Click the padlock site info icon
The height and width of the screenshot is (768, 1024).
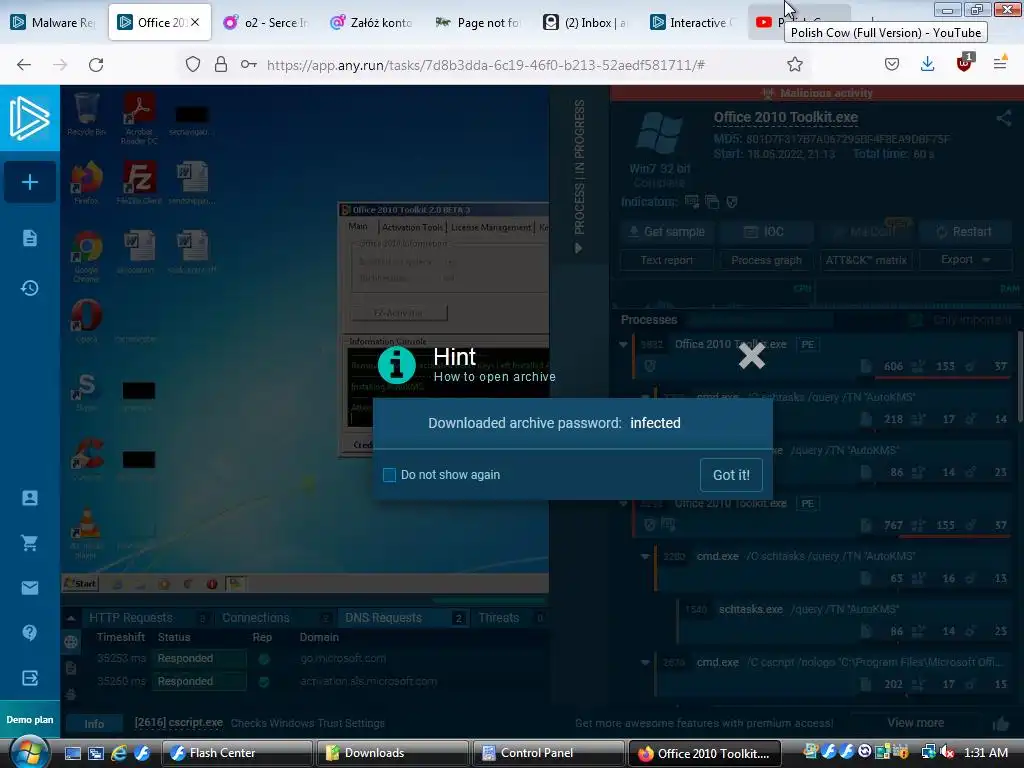221,64
